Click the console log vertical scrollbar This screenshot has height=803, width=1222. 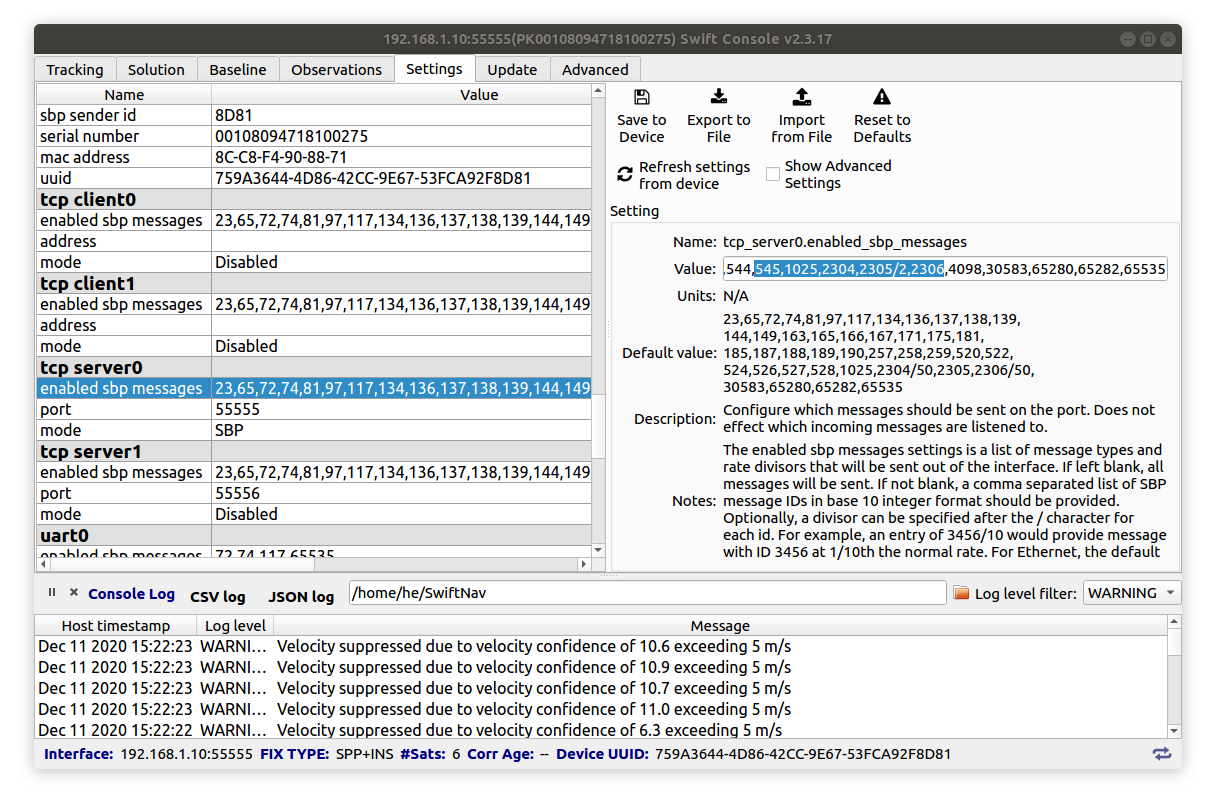[x=1174, y=675]
